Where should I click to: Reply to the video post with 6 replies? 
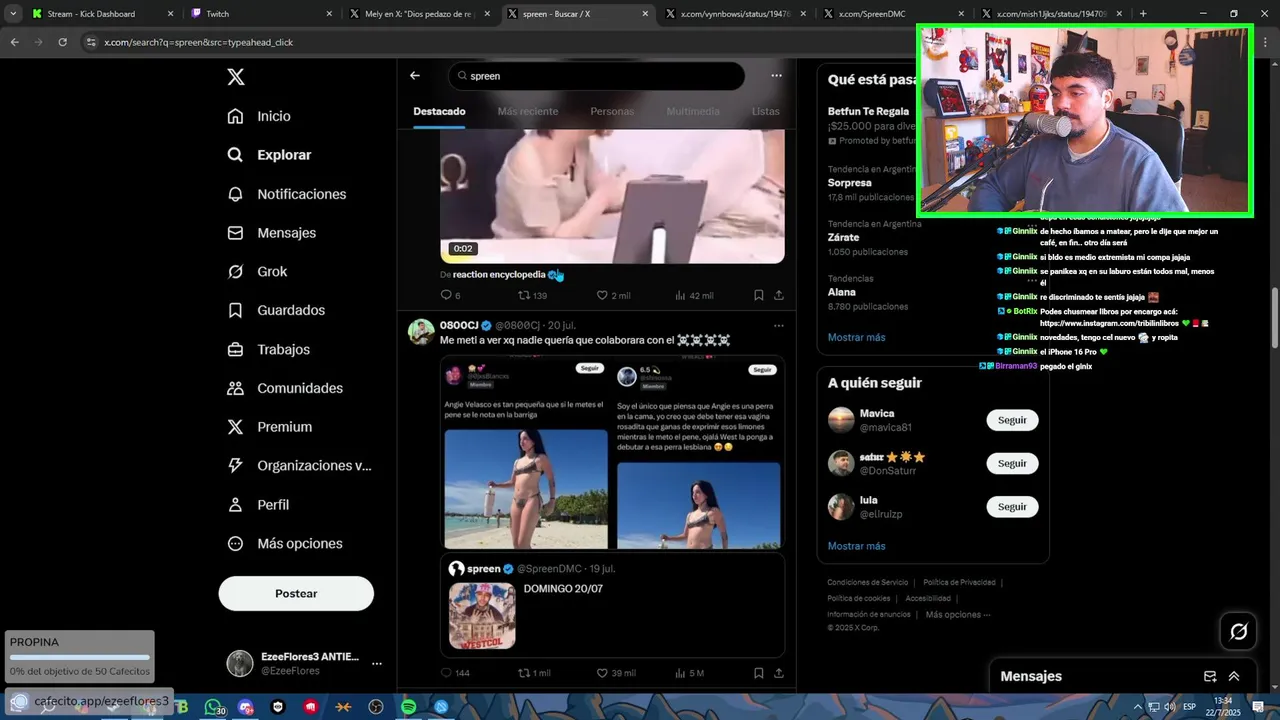point(450,295)
